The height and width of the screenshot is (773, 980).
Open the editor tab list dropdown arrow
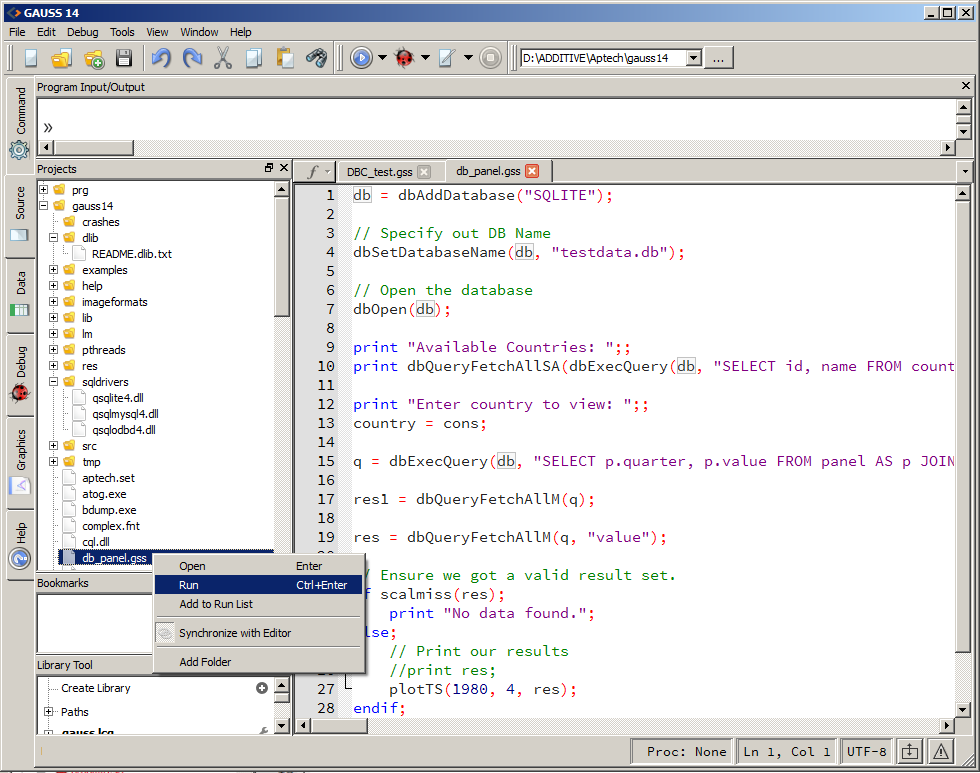[x=965, y=171]
